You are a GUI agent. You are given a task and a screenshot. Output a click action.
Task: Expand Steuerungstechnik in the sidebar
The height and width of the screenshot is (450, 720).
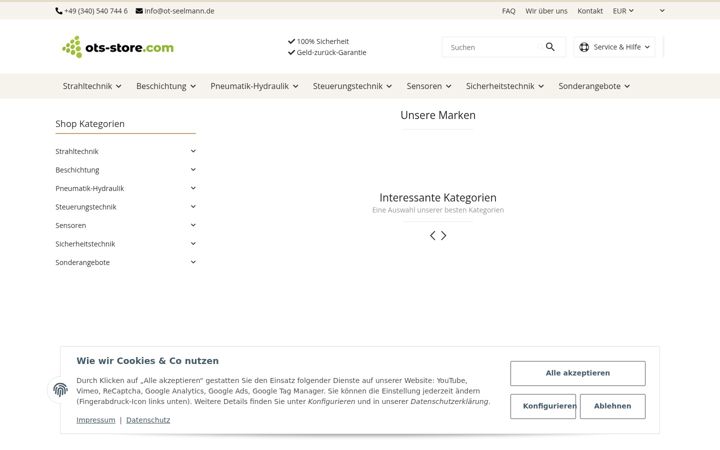click(x=193, y=207)
